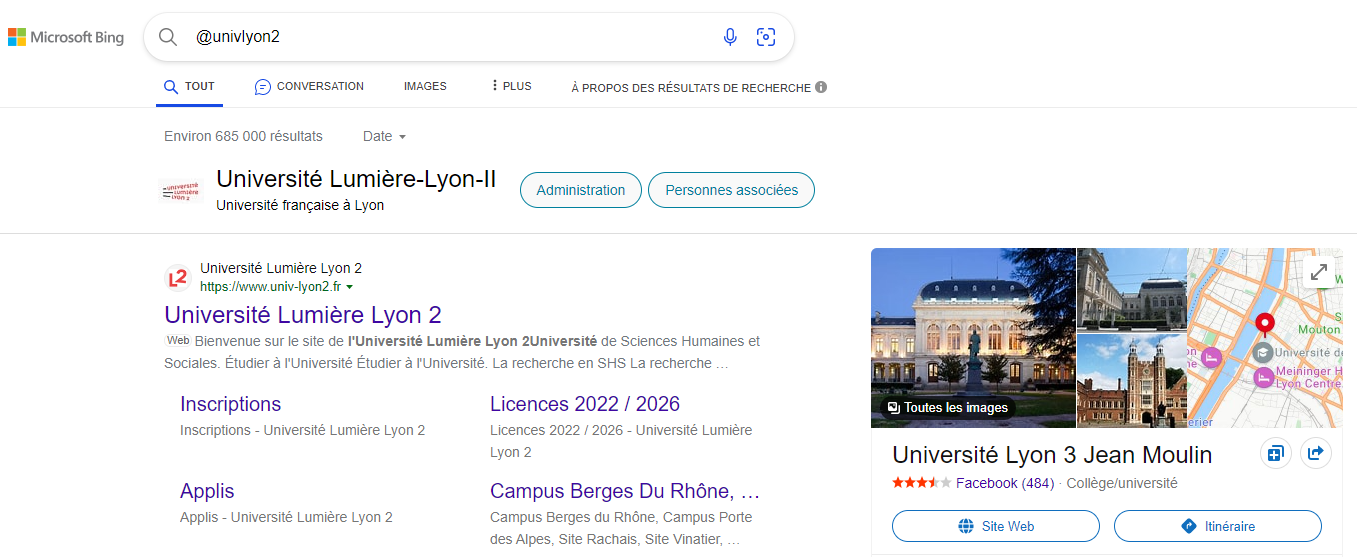Open the Microsoft Bing home logo
The height and width of the screenshot is (557, 1357).
(x=66, y=38)
